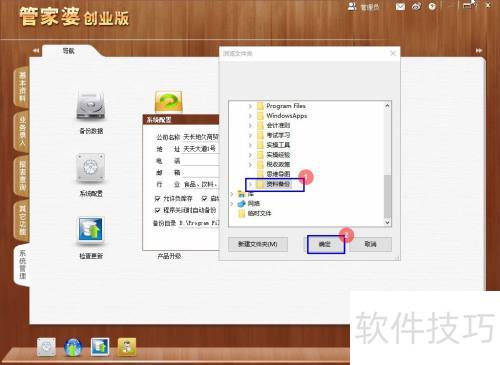Expand the 会计准则 folder node
The width and height of the screenshot is (500, 365).
250,125
